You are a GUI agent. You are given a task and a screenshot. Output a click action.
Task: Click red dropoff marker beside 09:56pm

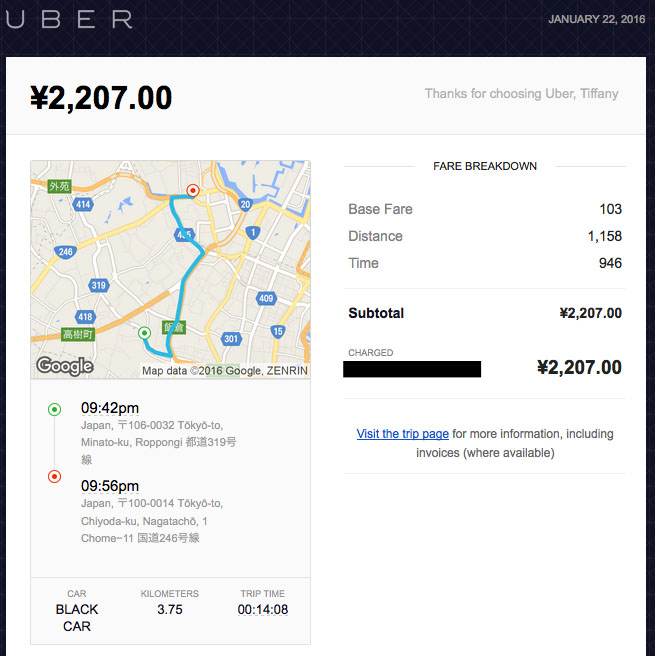pyautogui.click(x=54, y=477)
